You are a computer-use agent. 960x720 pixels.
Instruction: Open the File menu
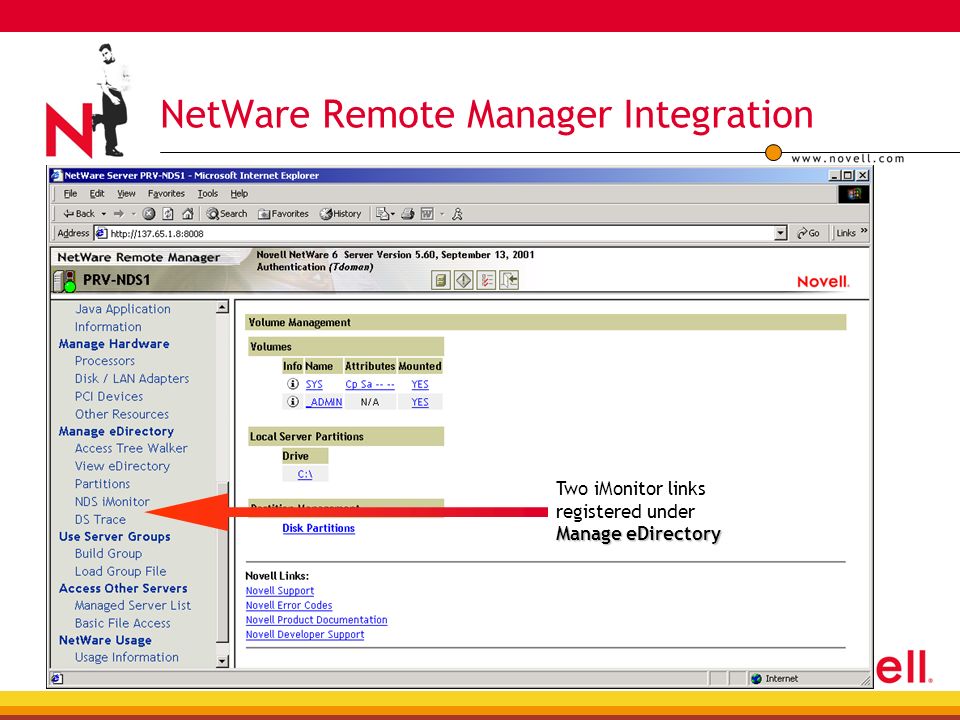coord(70,193)
